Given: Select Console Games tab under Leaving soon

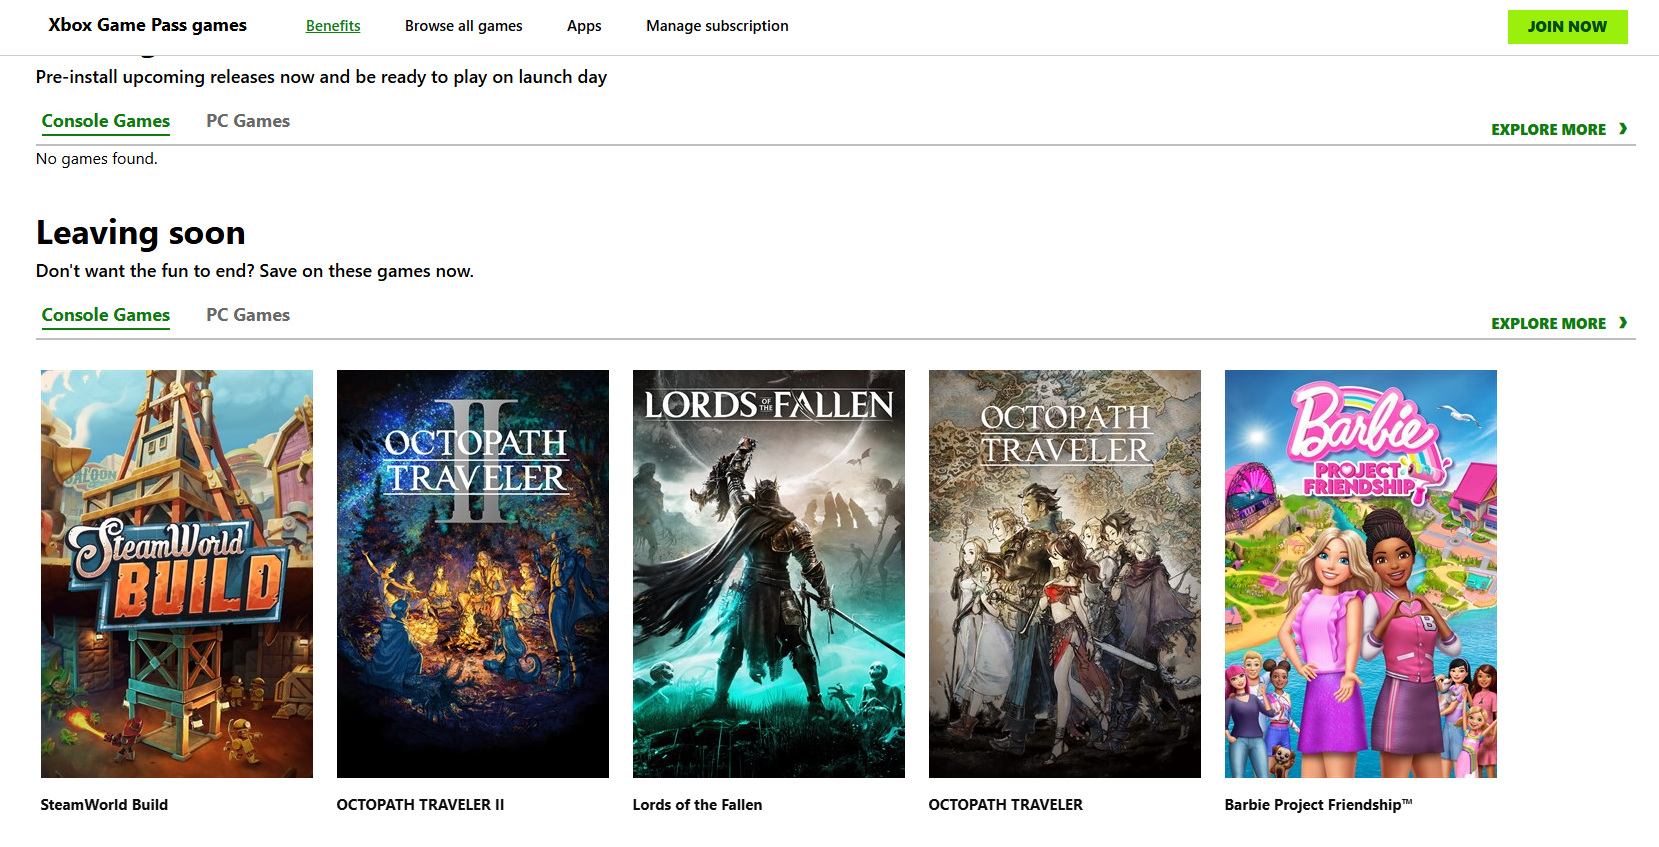Looking at the screenshot, I should point(106,315).
